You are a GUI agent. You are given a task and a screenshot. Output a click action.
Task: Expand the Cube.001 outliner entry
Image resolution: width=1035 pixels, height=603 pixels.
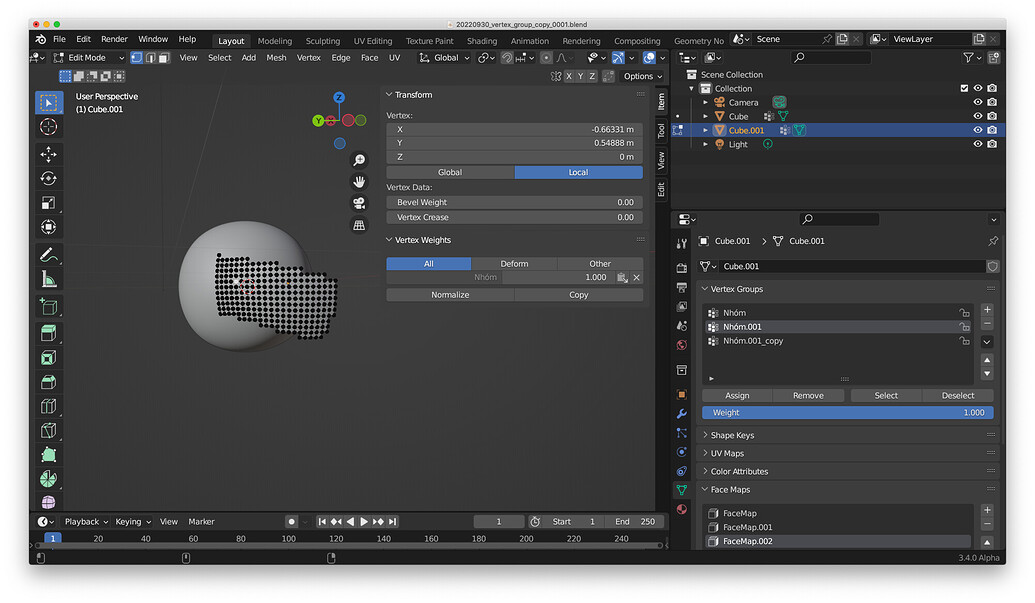pos(706,129)
